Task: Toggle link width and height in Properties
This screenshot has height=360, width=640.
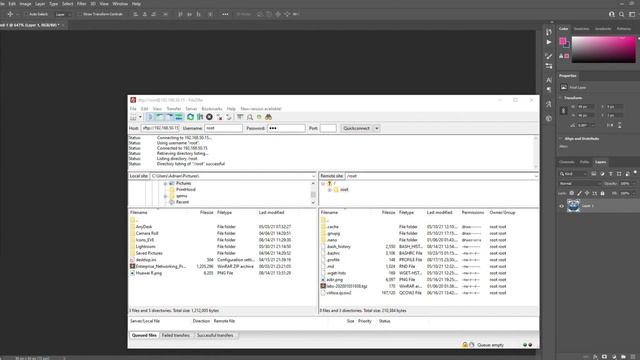Action: tap(564, 111)
